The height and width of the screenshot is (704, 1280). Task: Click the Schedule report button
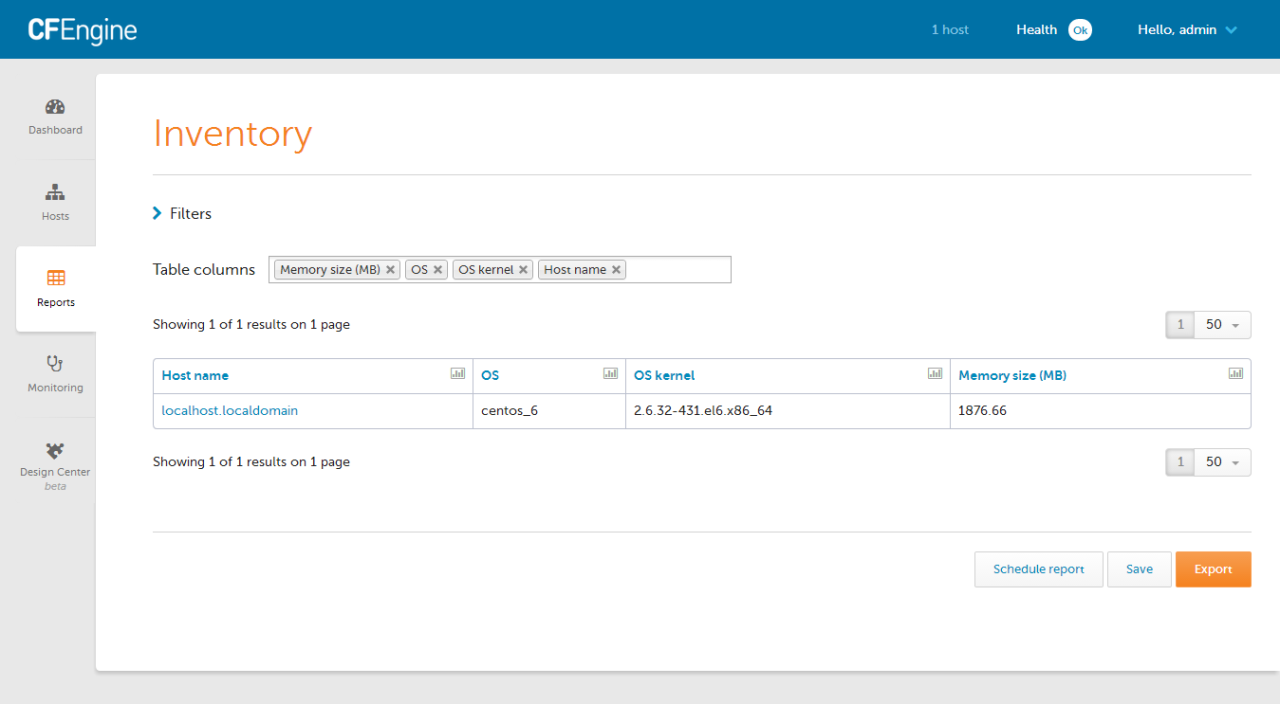click(1038, 568)
